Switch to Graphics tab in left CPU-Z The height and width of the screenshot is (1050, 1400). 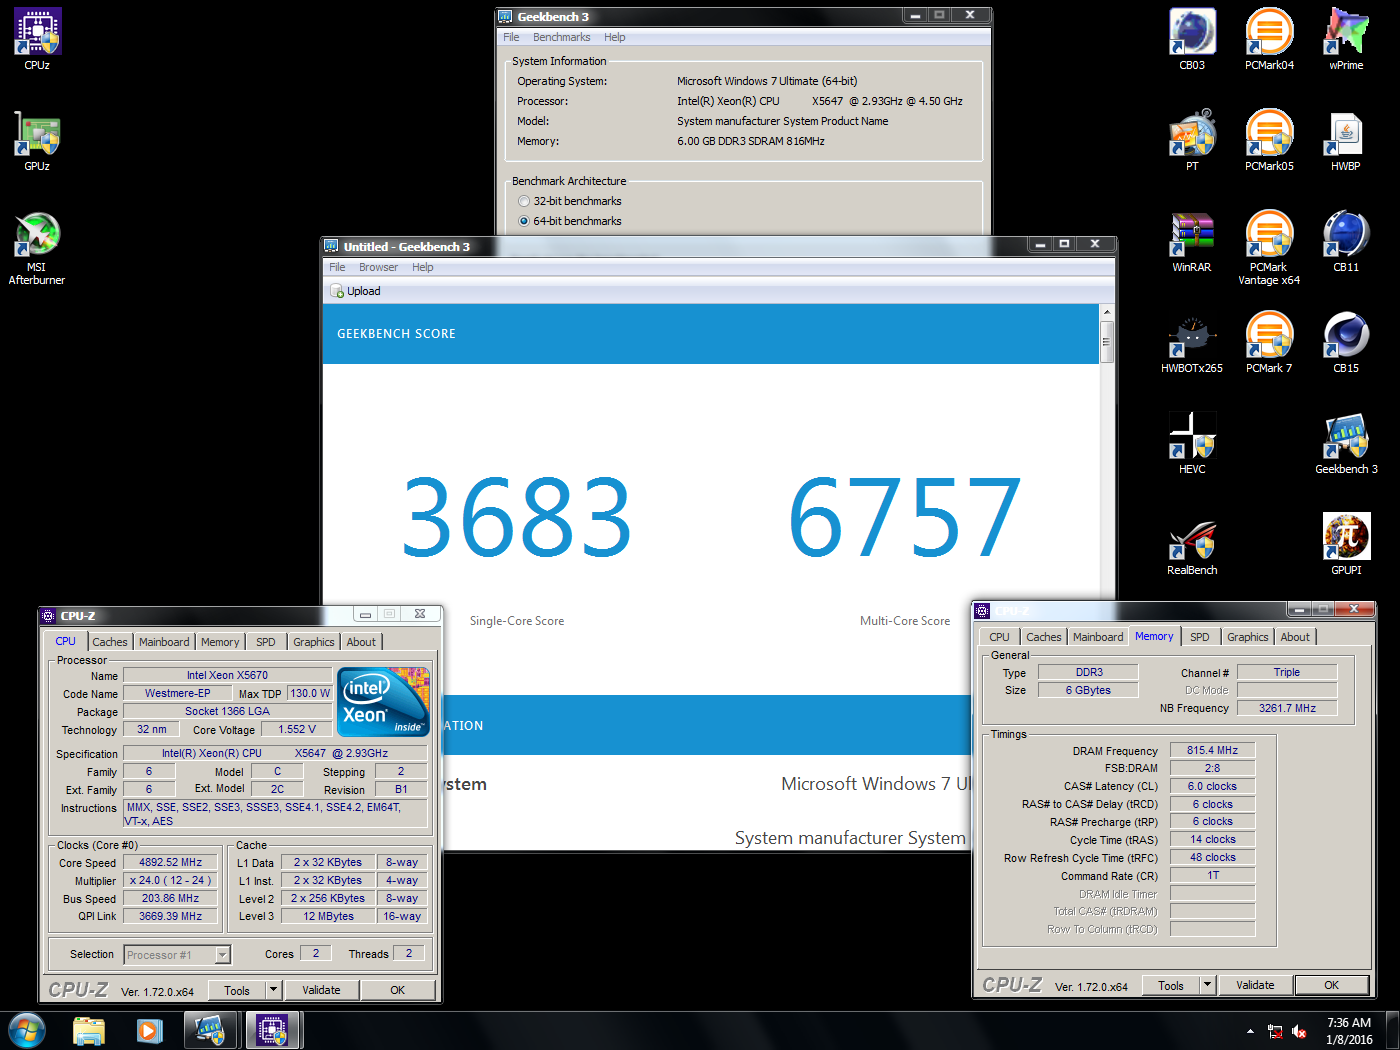(314, 642)
